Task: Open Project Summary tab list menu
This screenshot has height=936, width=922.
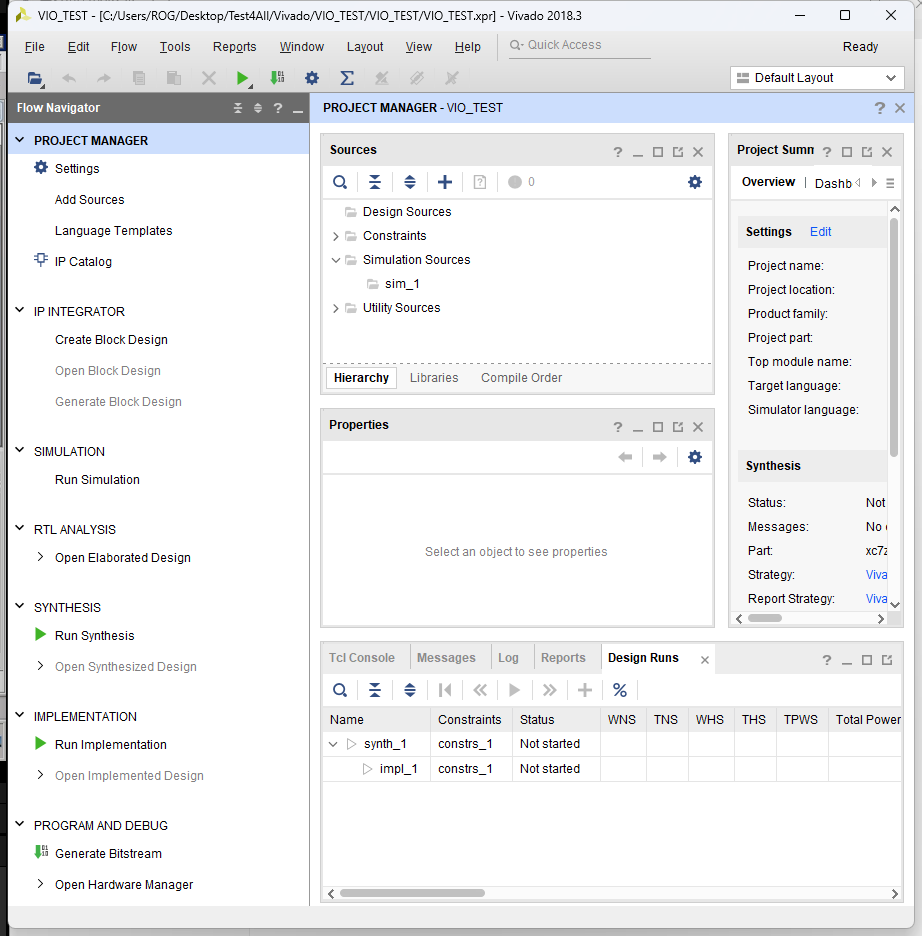Action: [x=890, y=183]
